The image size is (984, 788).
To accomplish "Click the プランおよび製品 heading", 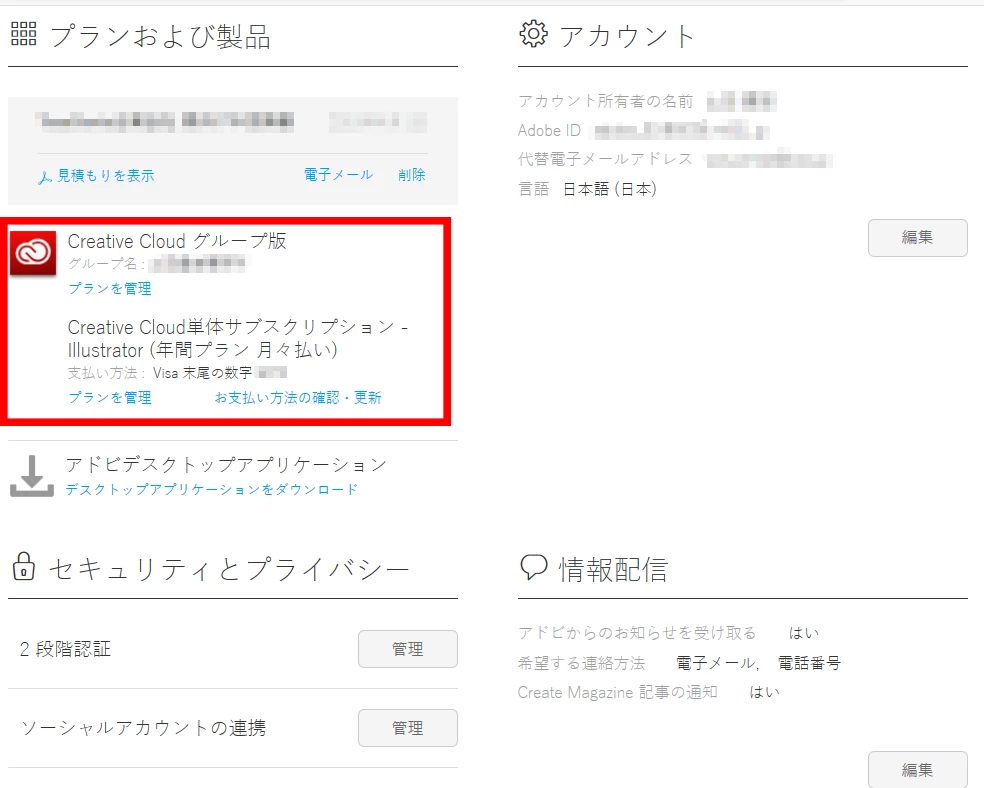I will click(160, 36).
